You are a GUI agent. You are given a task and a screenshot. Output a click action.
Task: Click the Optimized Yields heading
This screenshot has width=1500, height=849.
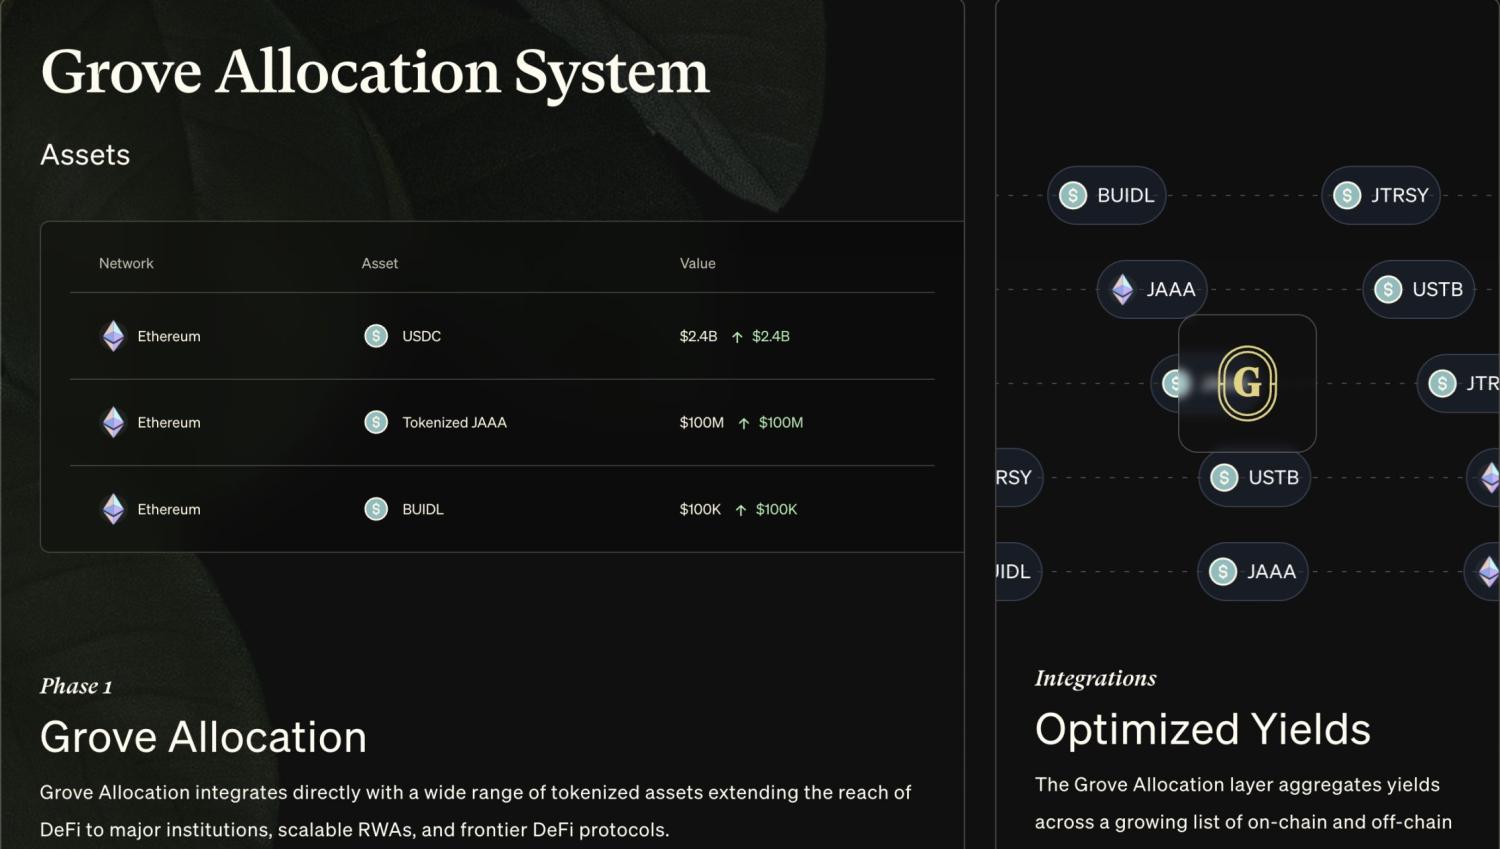click(x=1202, y=729)
